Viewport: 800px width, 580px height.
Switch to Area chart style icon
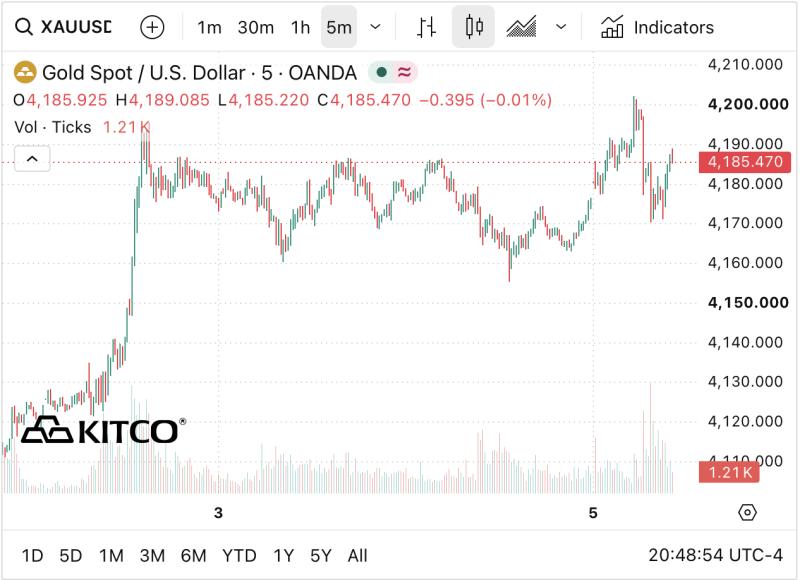point(521,27)
